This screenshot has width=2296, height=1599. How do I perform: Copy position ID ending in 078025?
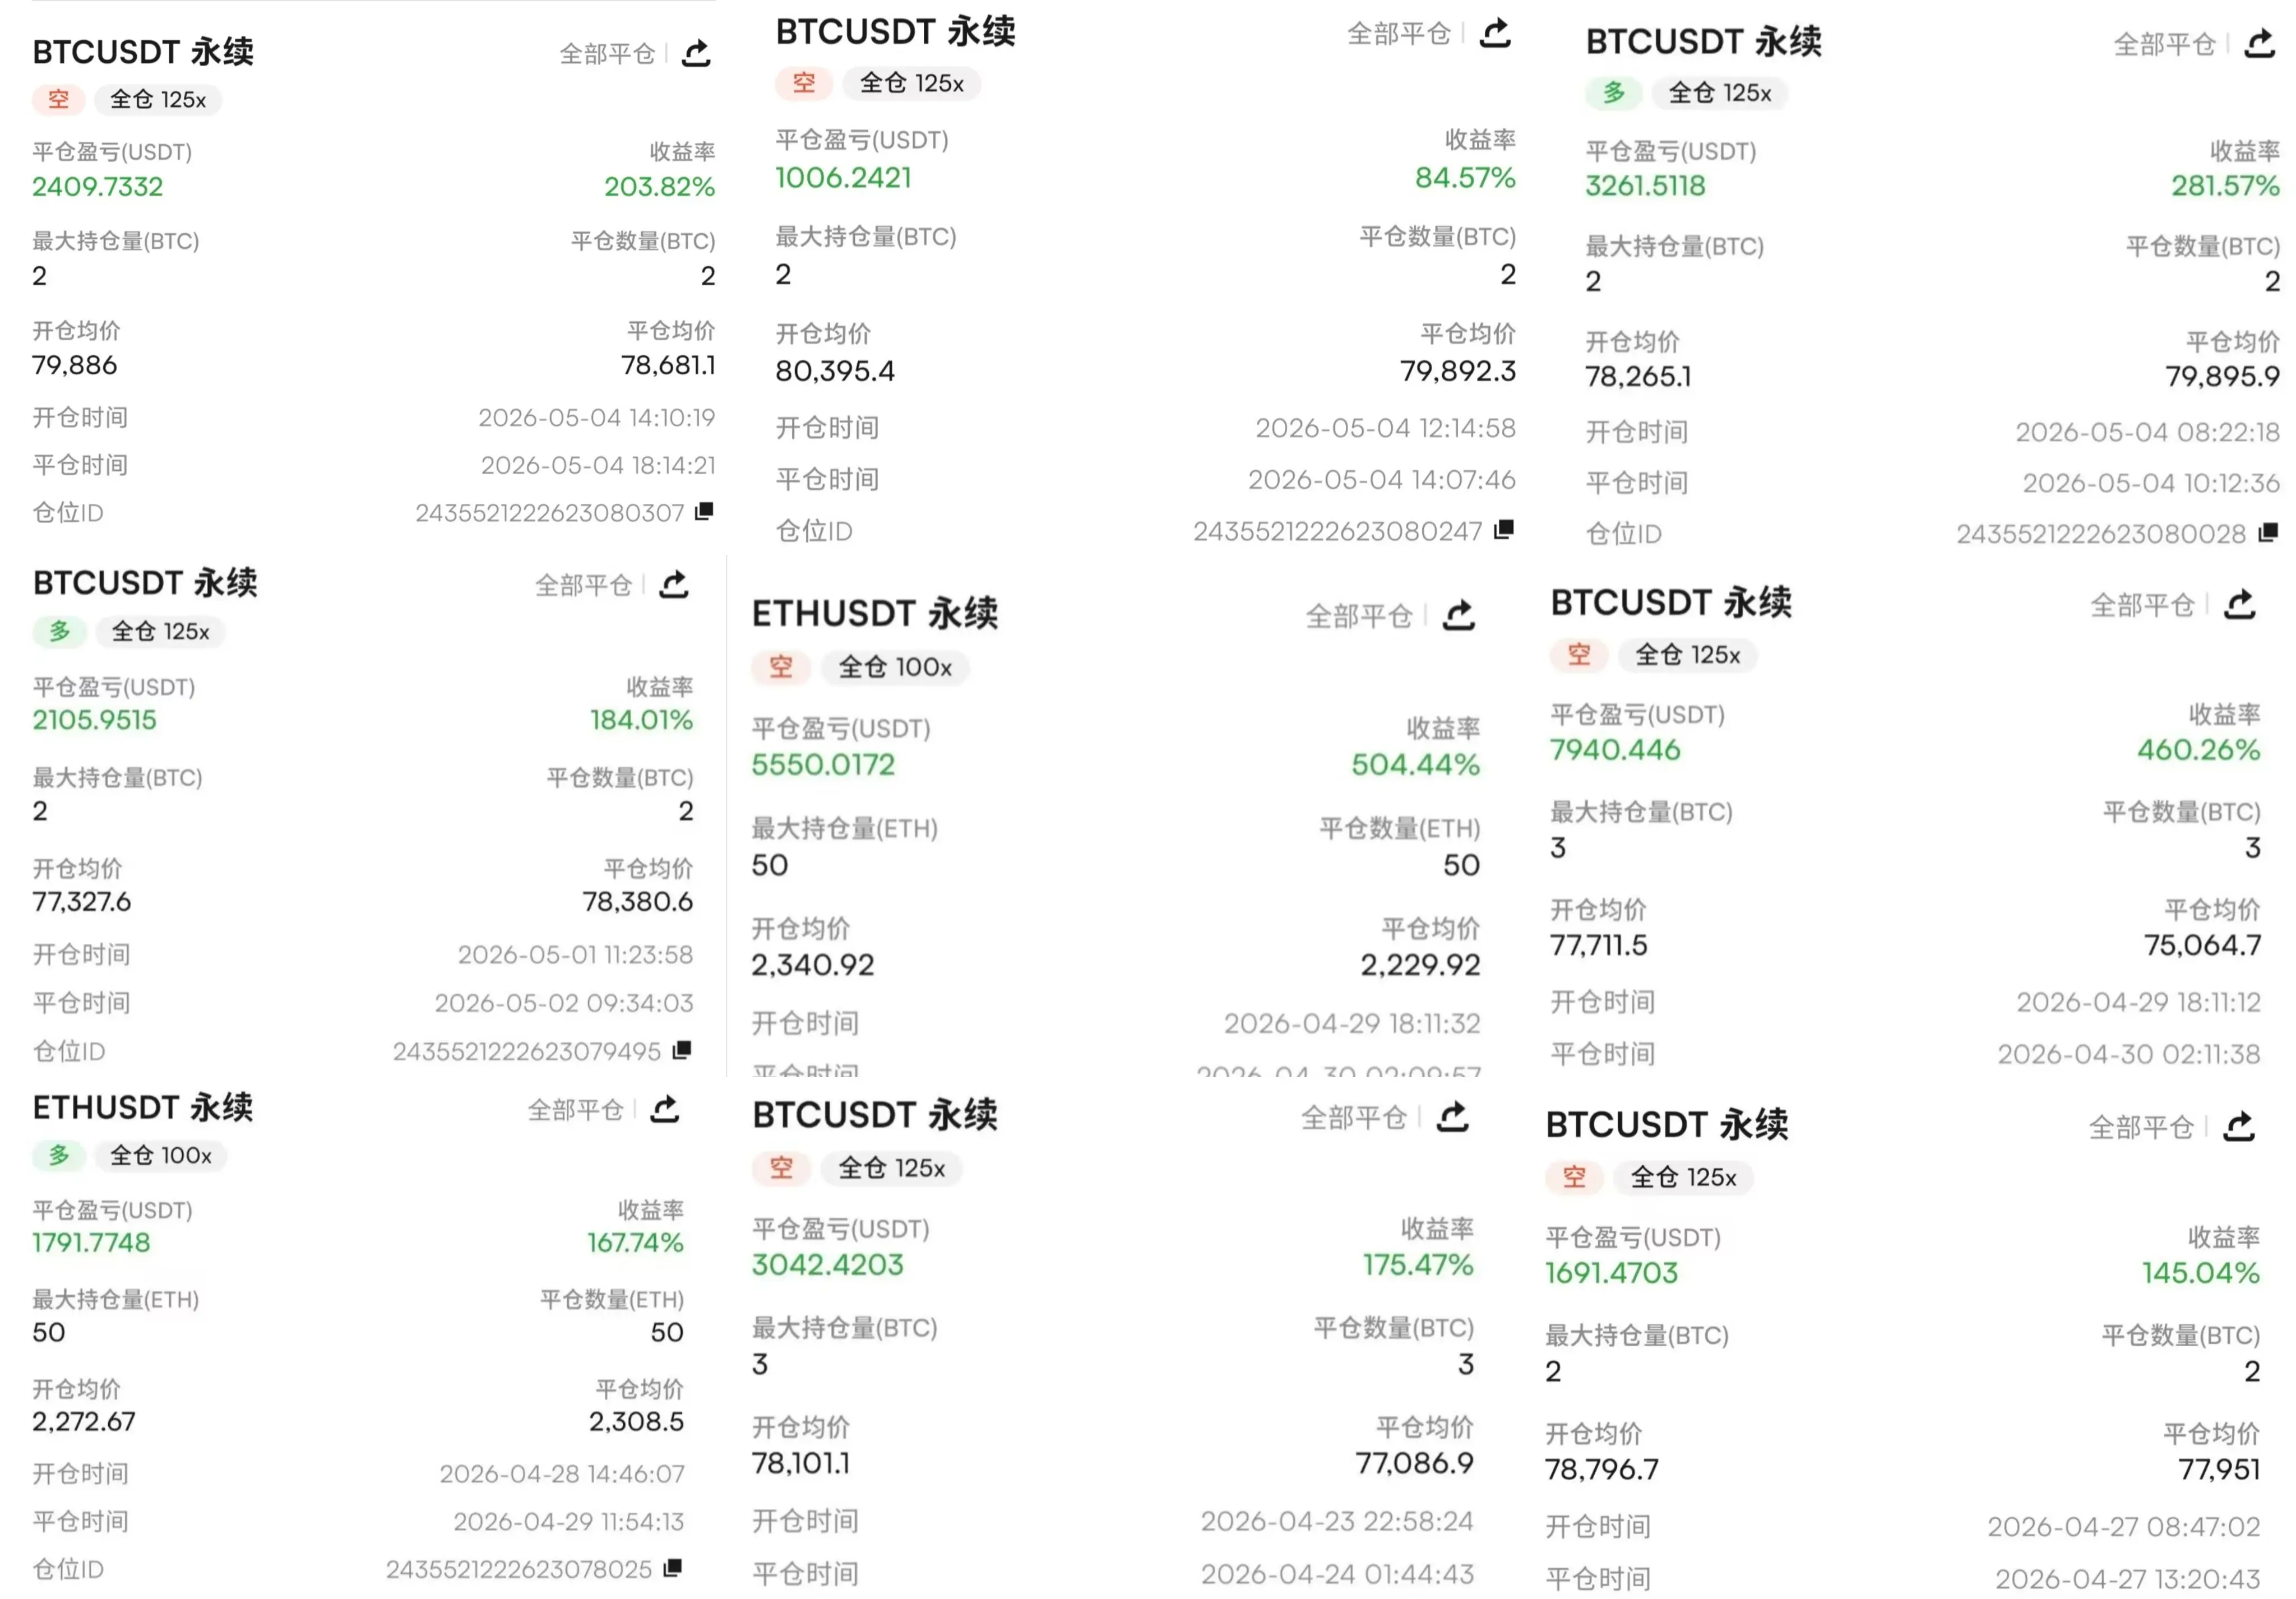[673, 1568]
